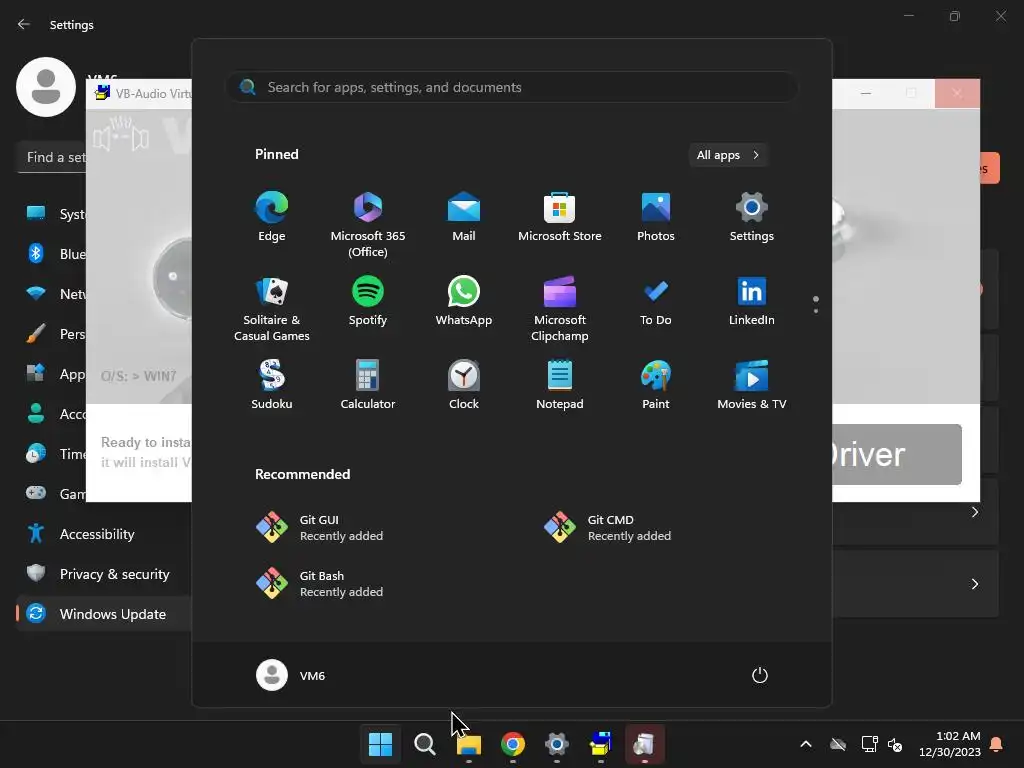Focus the Start menu search box
Screen dimensions: 1024x768
click(511, 87)
